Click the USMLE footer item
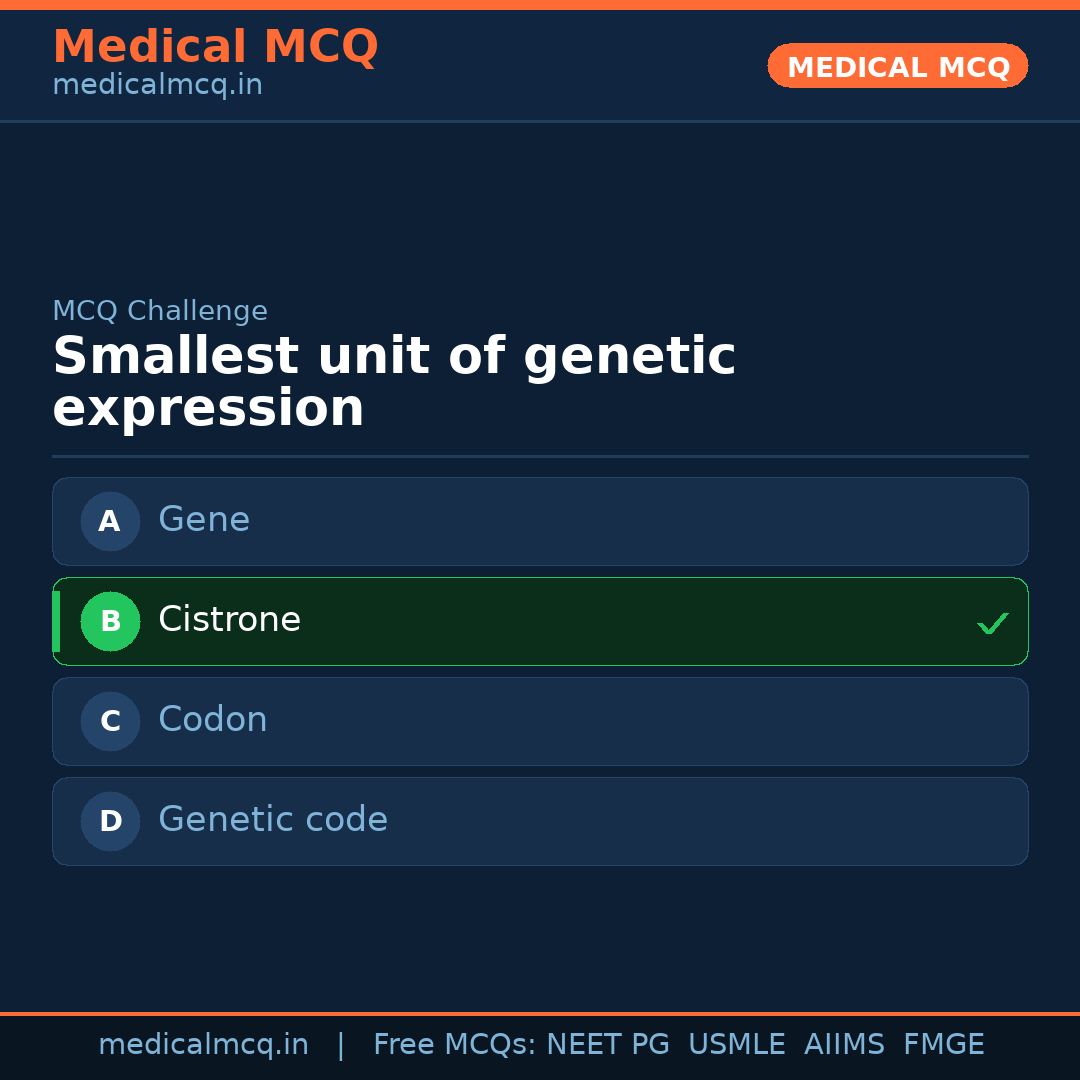Screen dimensions: 1080x1080 [737, 1044]
